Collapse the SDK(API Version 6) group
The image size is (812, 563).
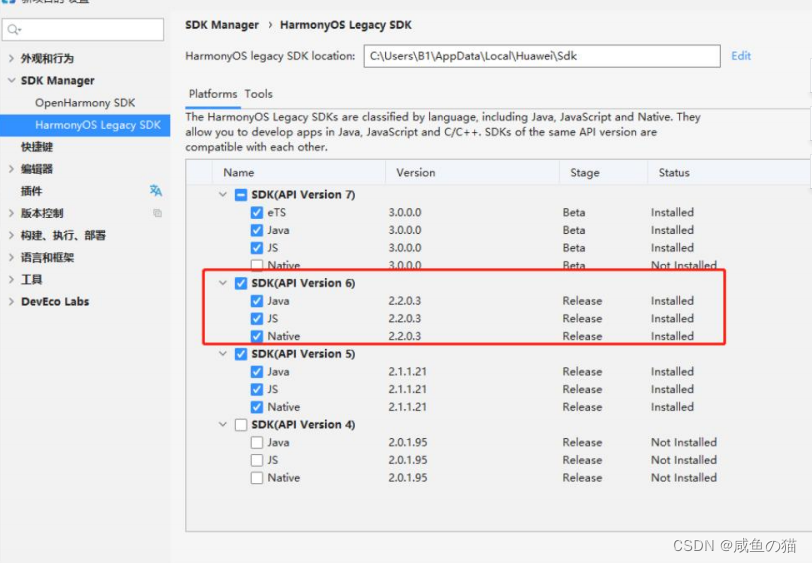pos(223,283)
